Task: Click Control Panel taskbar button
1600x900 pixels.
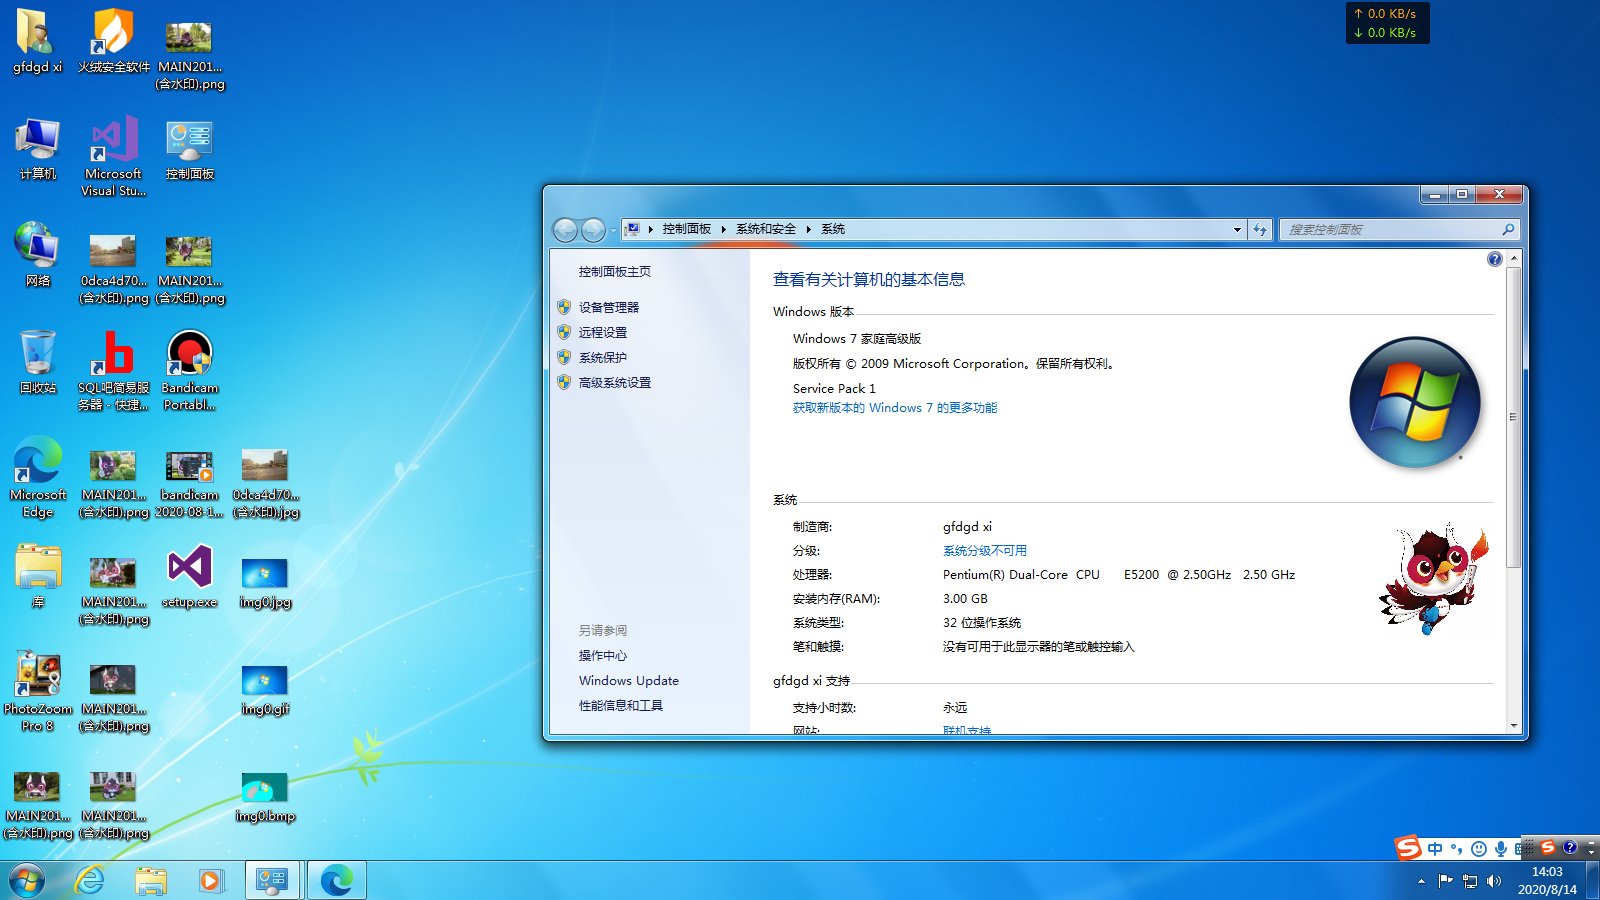Action: click(x=272, y=880)
